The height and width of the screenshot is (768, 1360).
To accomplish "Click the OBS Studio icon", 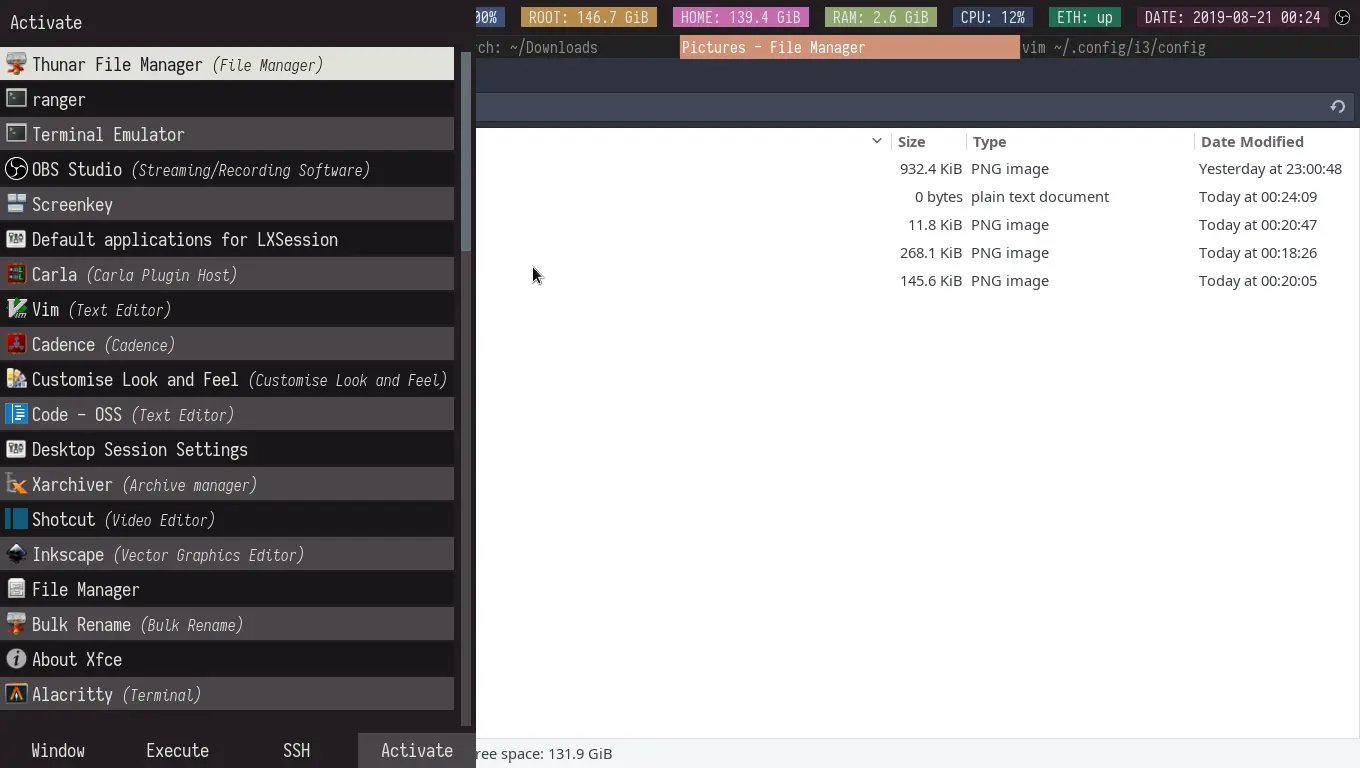I will 16,169.
